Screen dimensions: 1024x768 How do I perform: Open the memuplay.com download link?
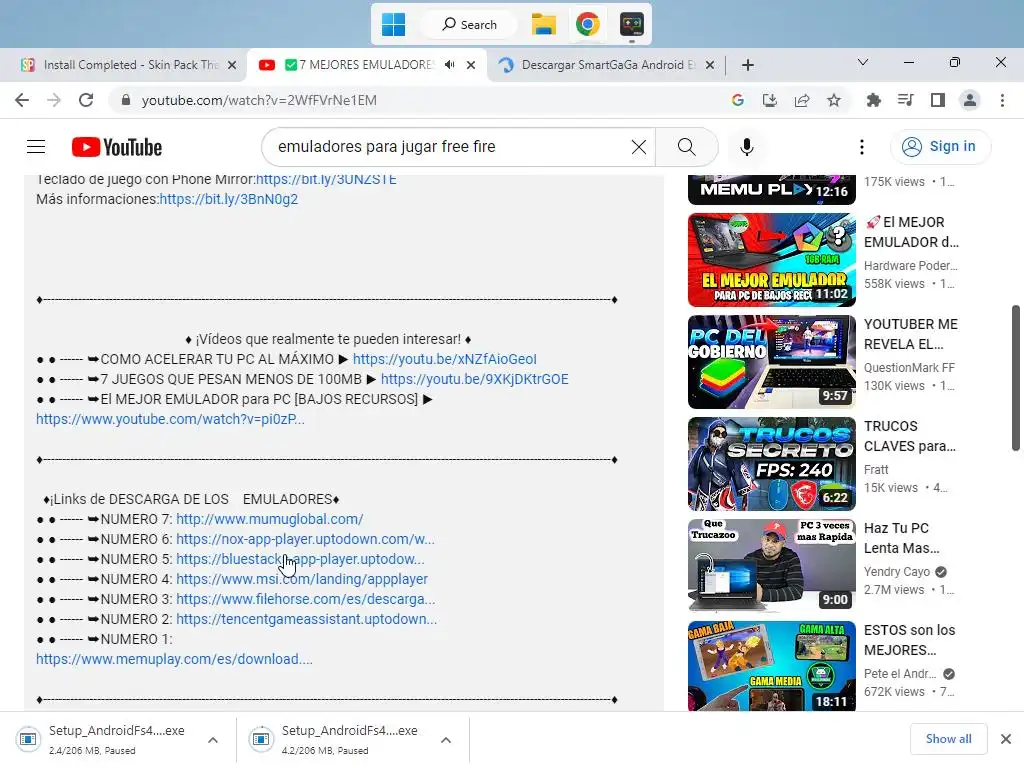coord(174,660)
